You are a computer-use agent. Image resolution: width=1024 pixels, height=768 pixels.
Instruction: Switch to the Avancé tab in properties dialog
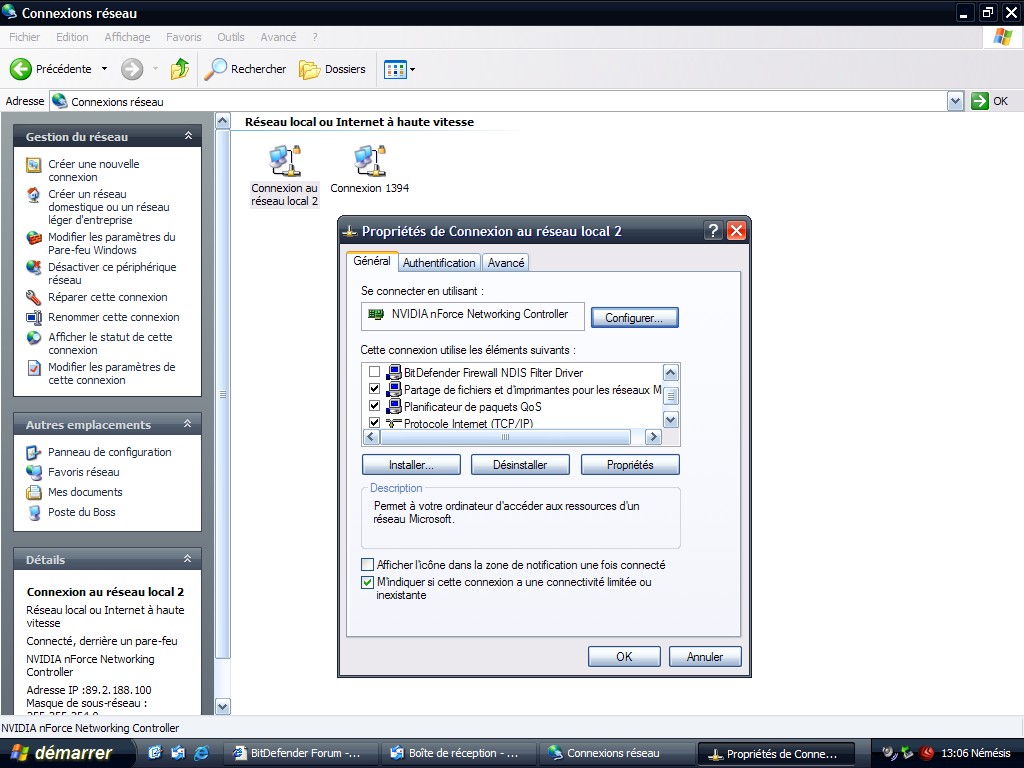click(505, 263)
